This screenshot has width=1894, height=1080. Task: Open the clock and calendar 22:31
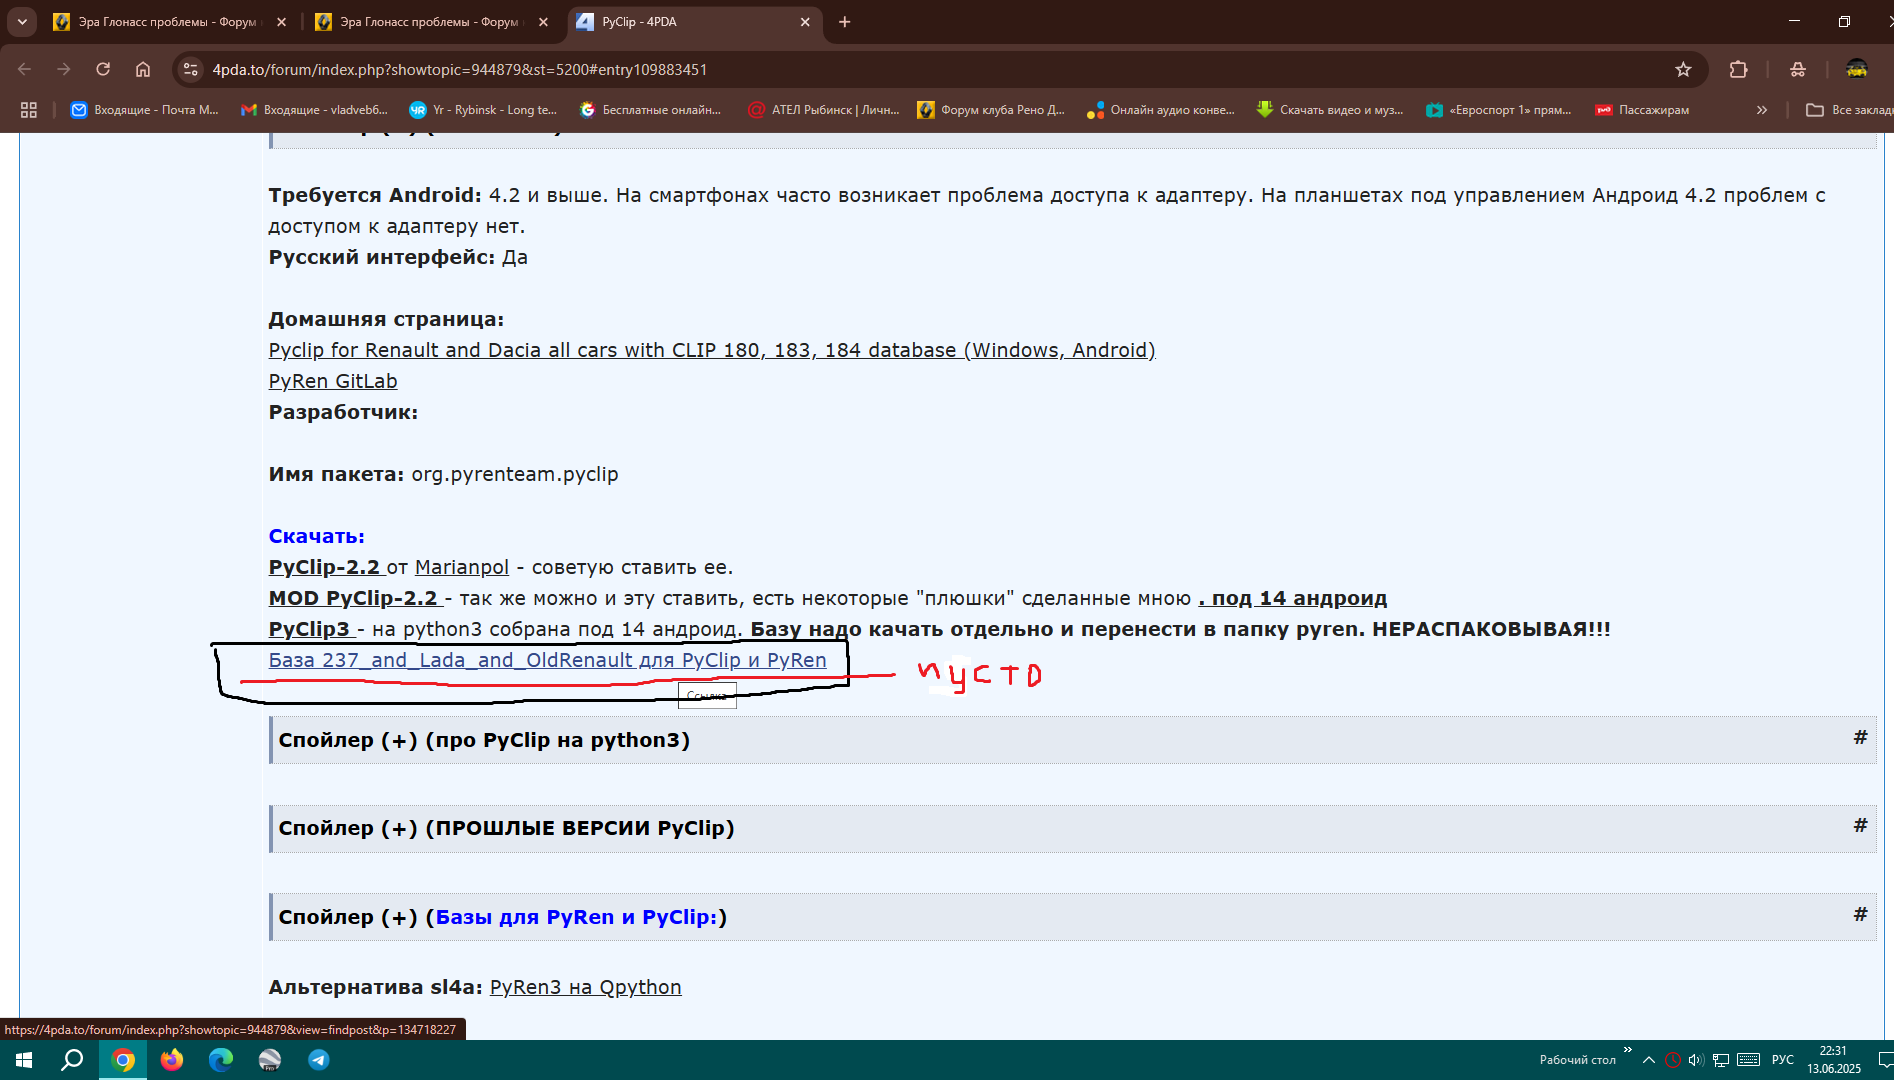pos(1833,1060)
